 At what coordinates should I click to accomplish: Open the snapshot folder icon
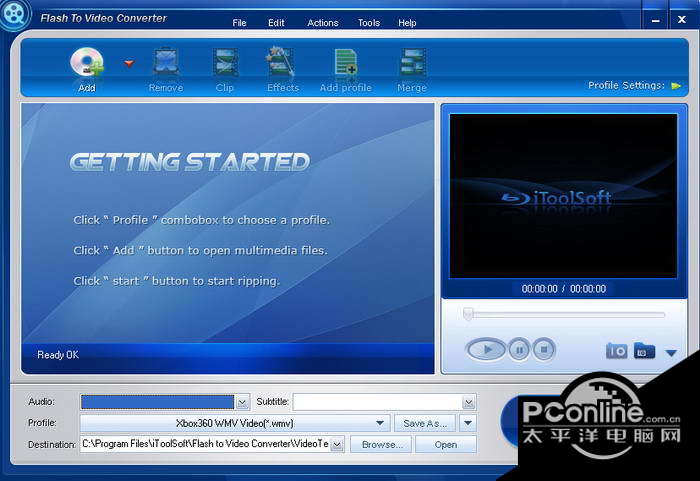coord(644,351)
